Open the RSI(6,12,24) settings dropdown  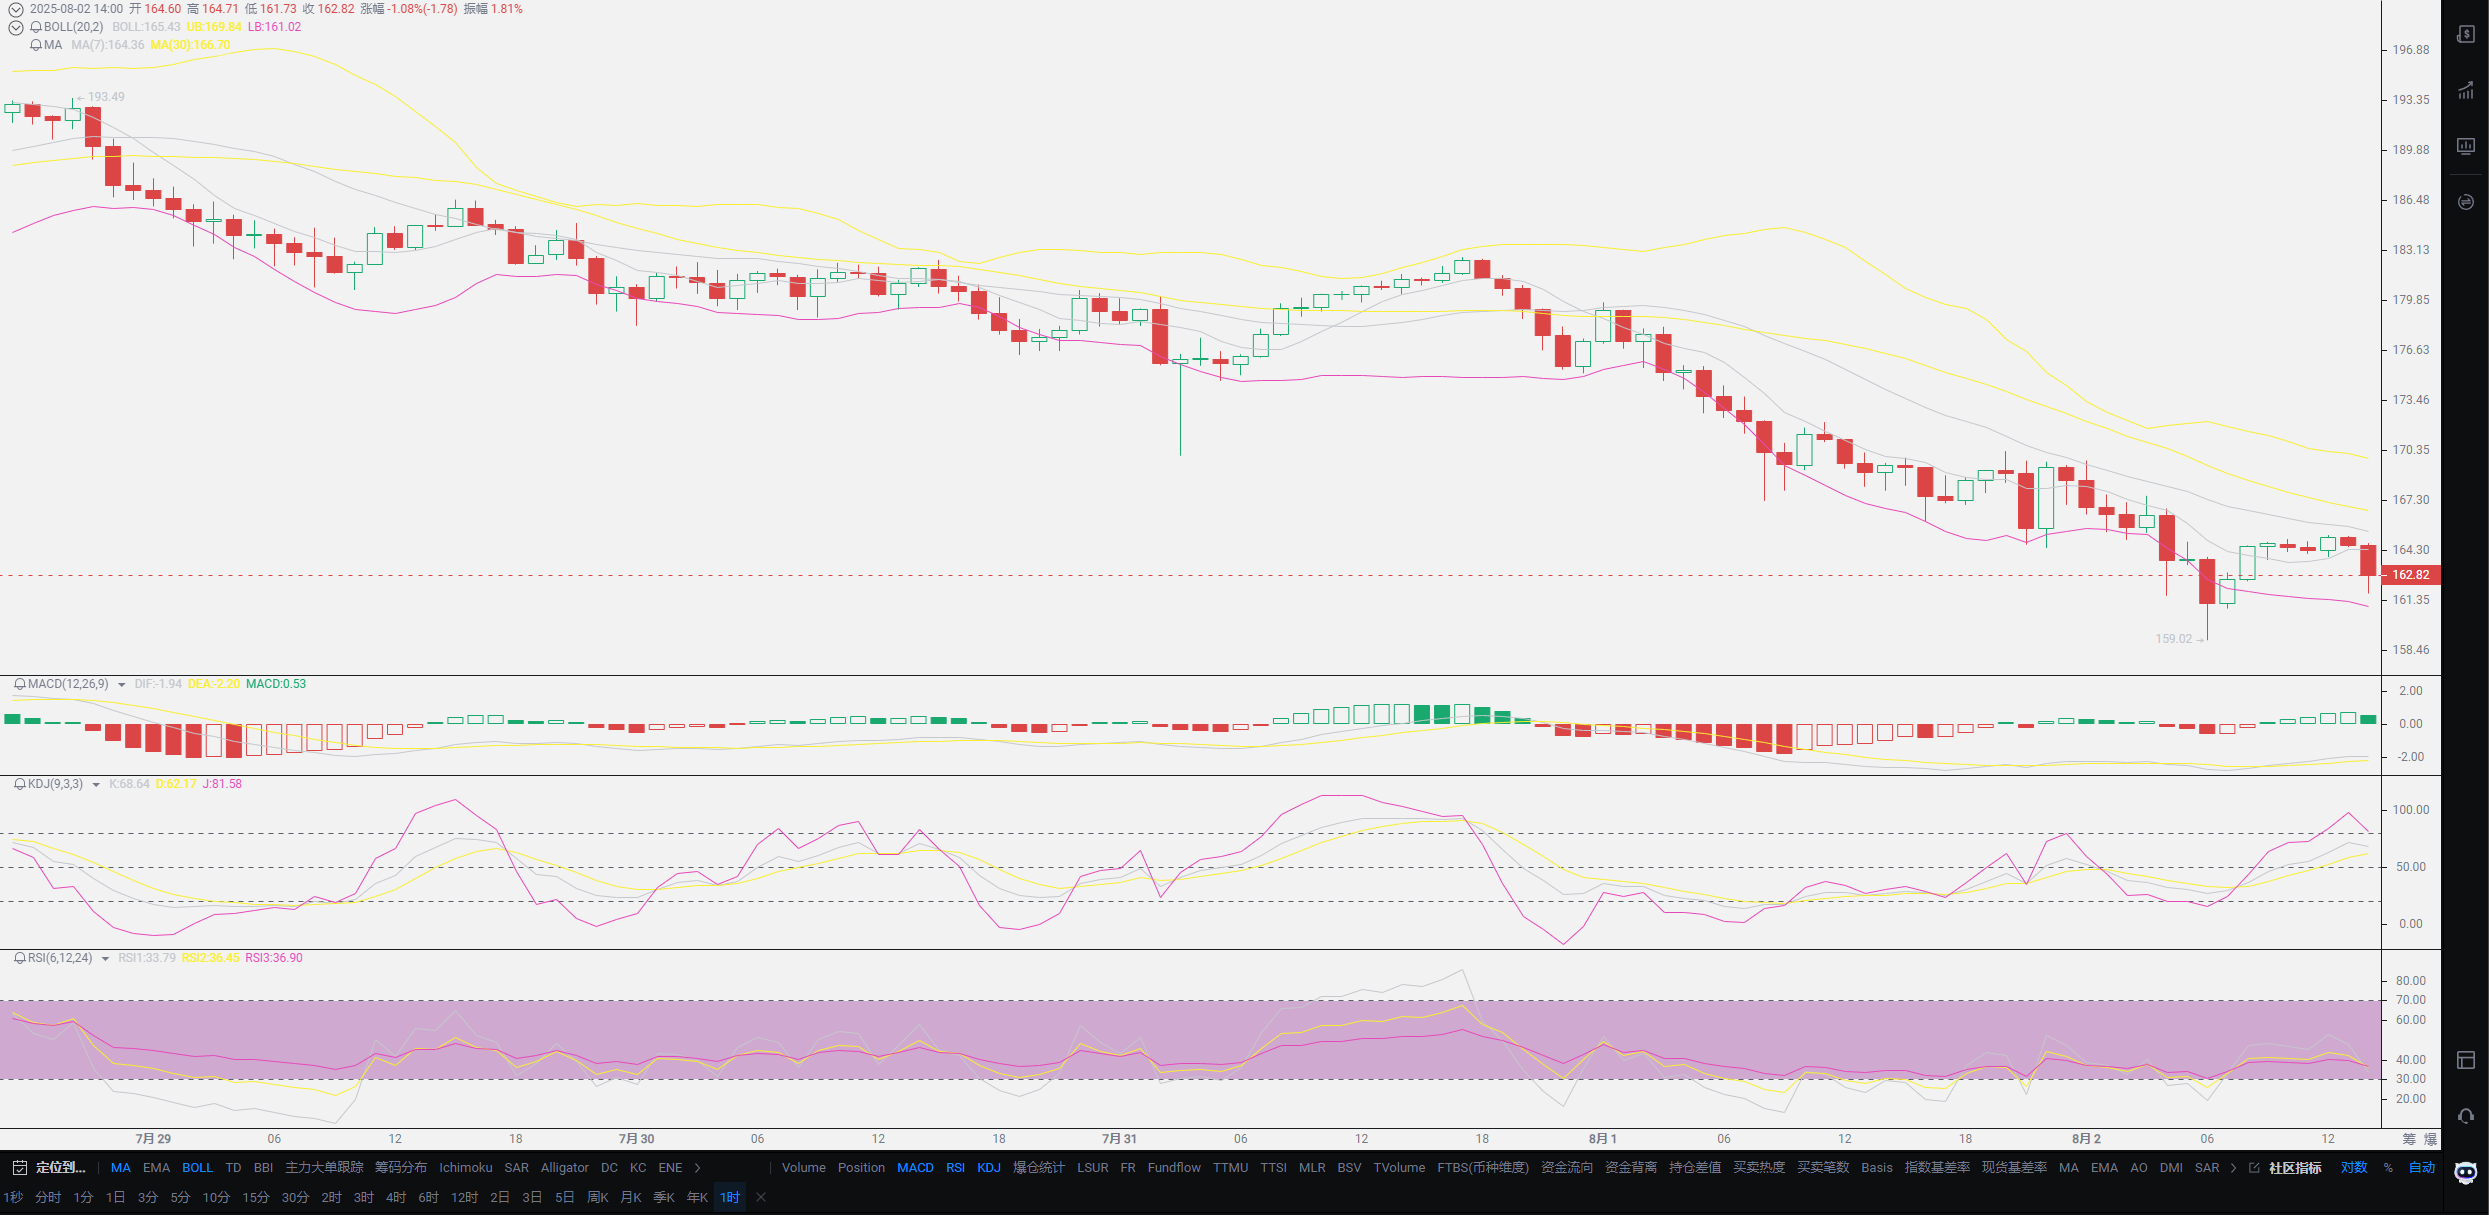click(105, 959)
